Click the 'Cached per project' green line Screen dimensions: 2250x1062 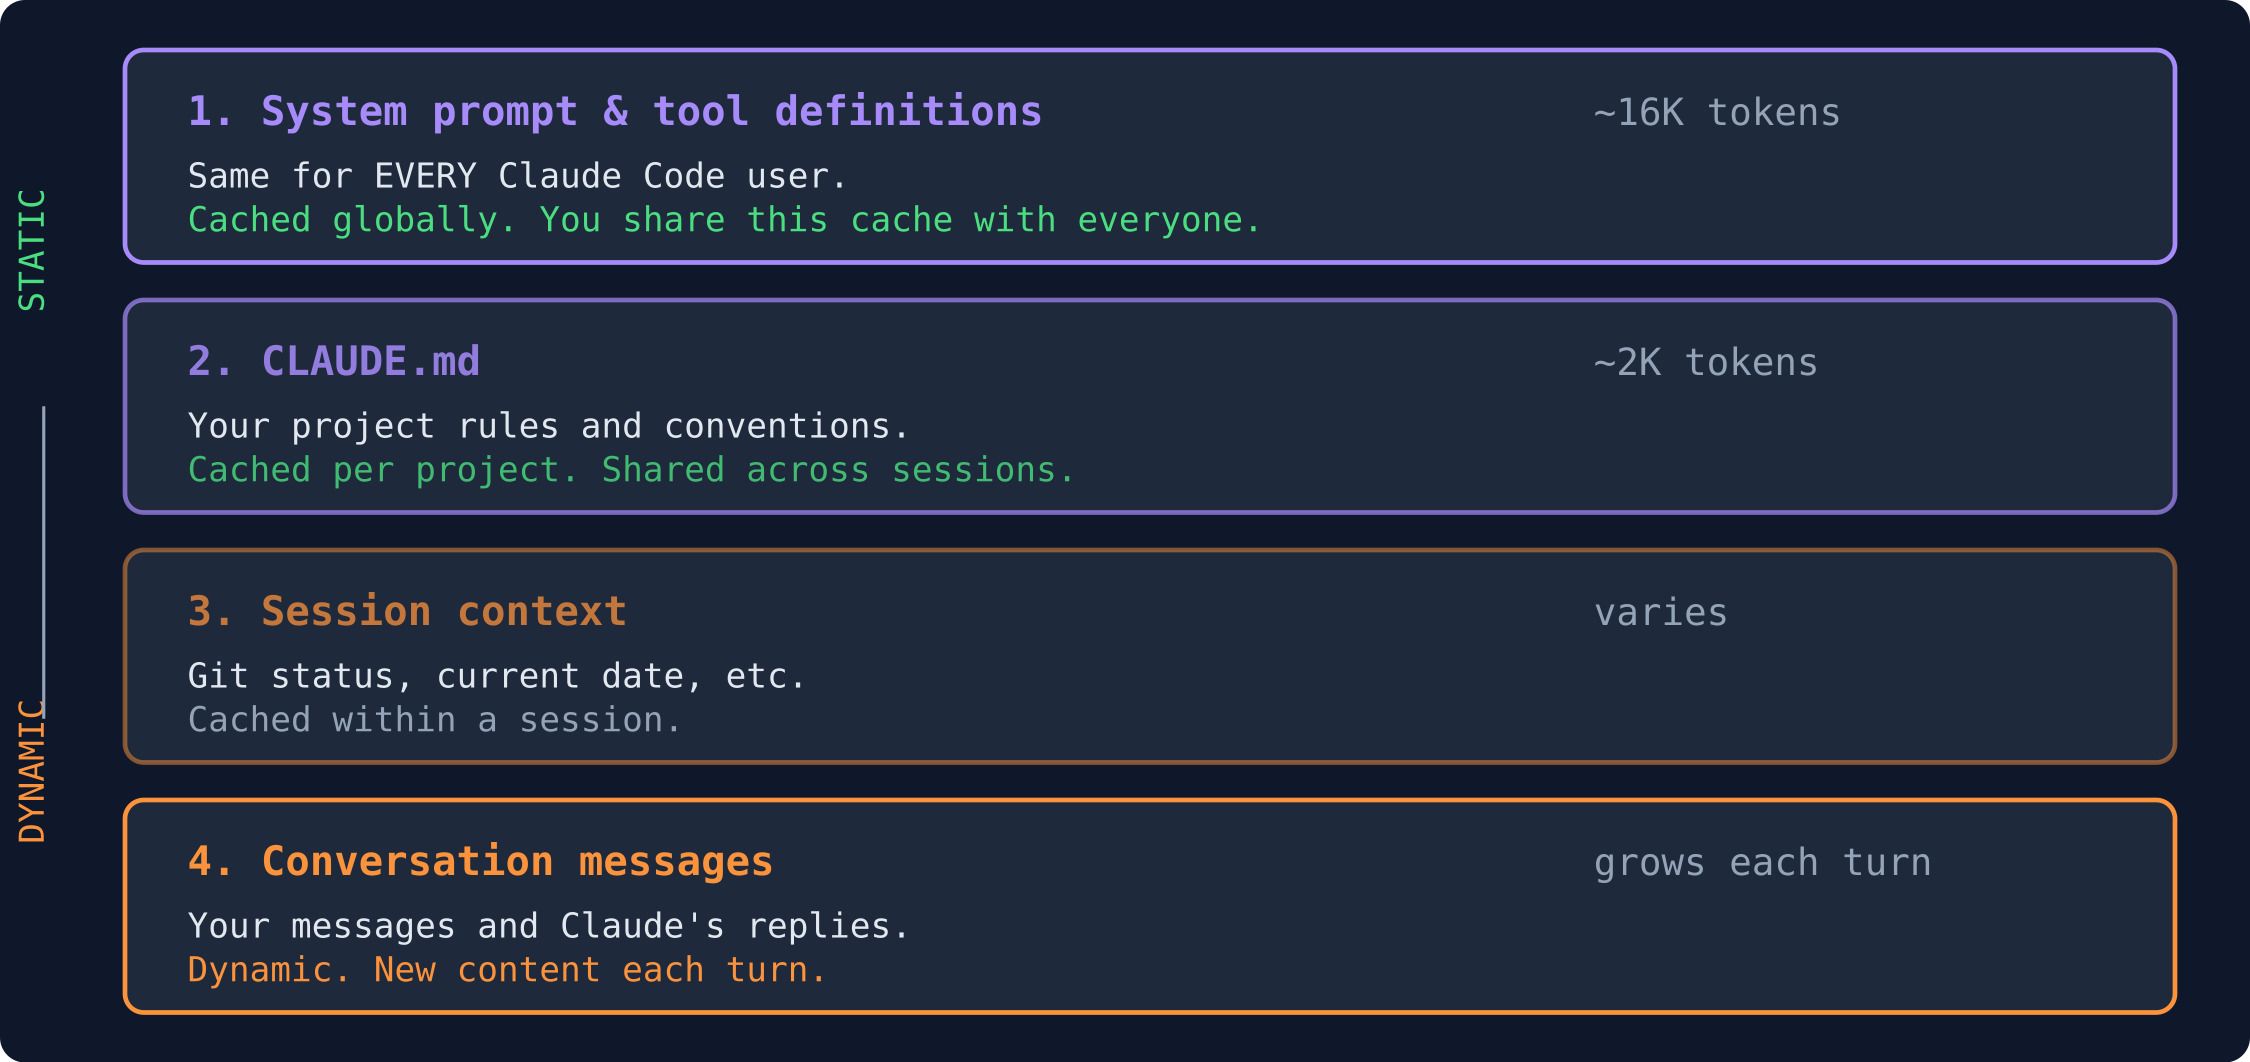(x=630, y=470)
